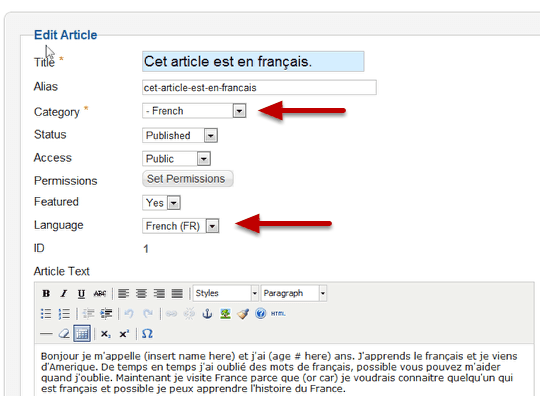
Task: Toggle underline formatting in editor
Action: pyautogui.click(x=81, y=294)
